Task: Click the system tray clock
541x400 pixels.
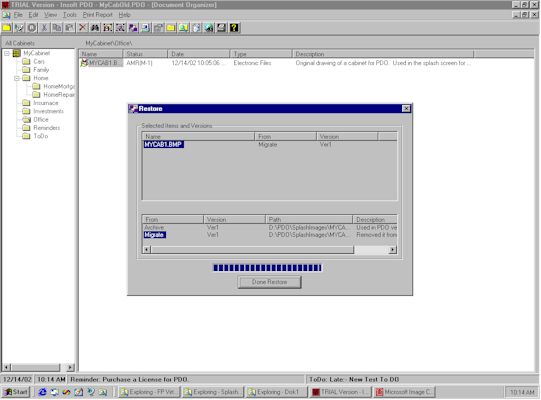Action: point(522,392)
